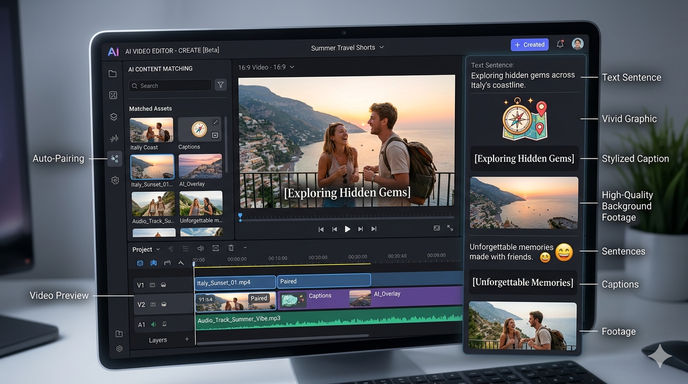The height and width of the screenshot is (384, 688).
Task: Select the Italy Coast asset thumbnail
Action: point(151,130)
